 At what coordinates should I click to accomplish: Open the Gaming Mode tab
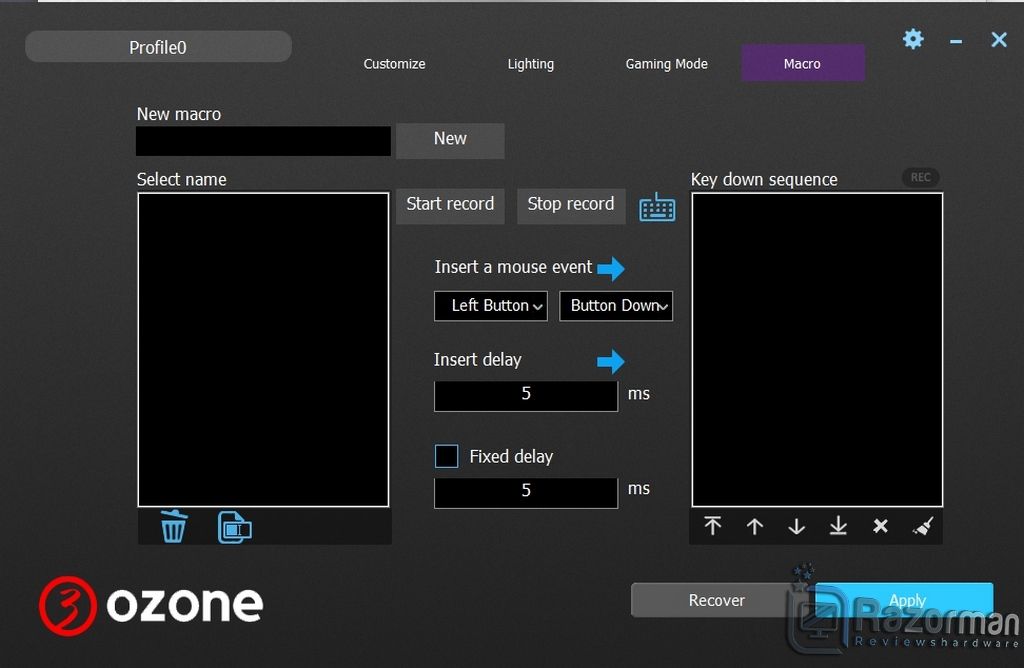666,63
